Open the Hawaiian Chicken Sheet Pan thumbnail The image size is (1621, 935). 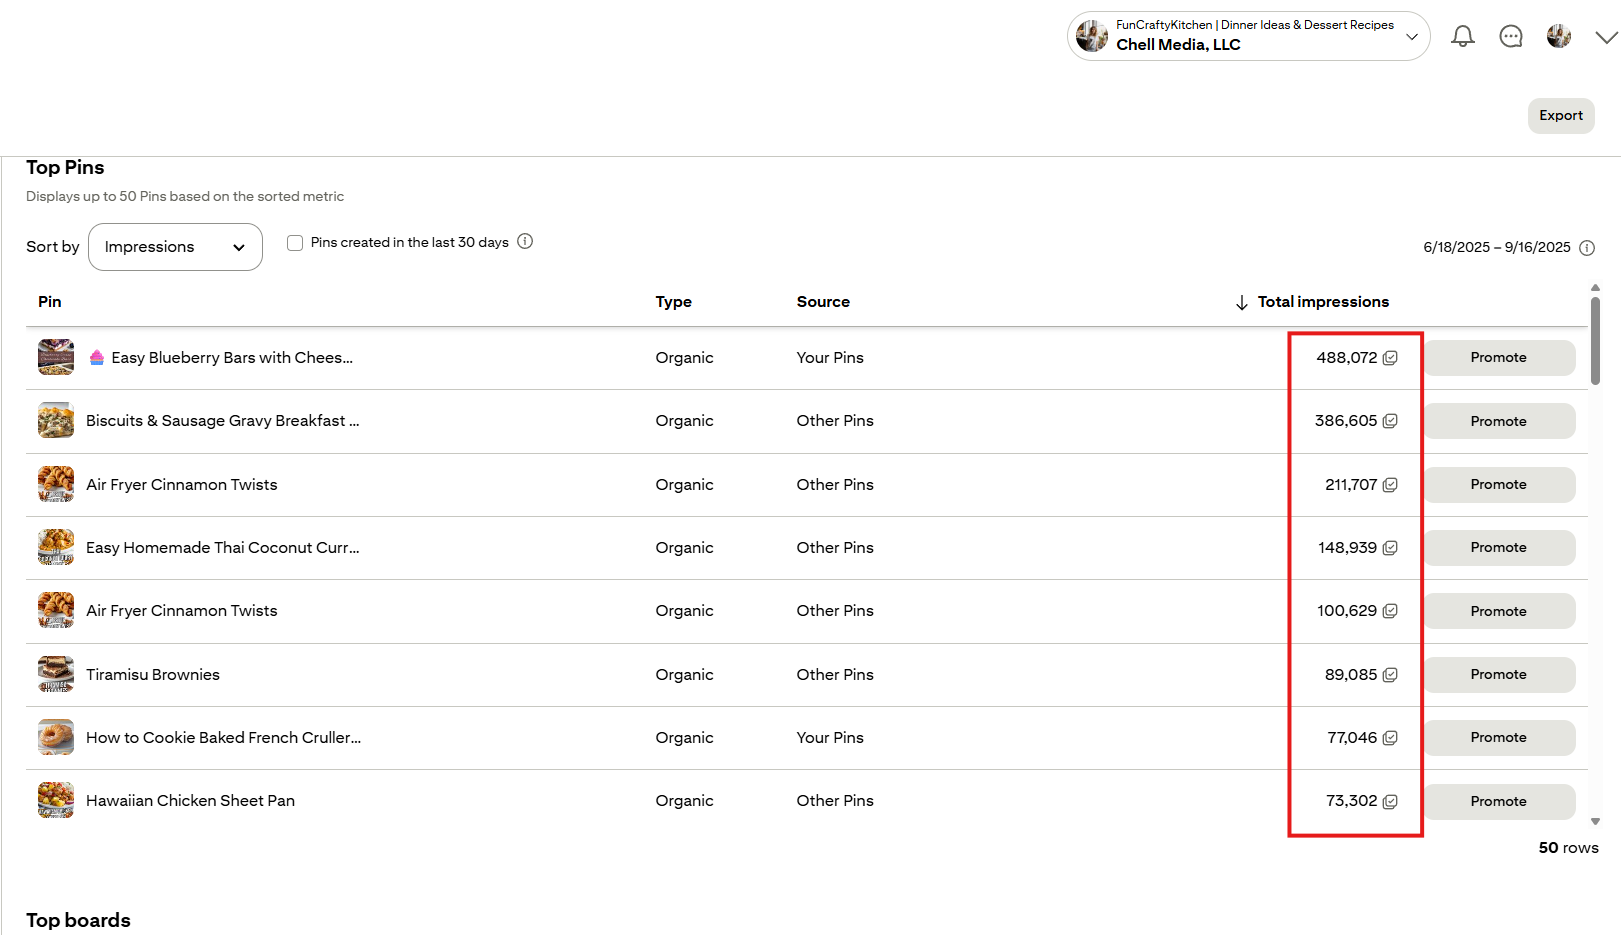56,800
